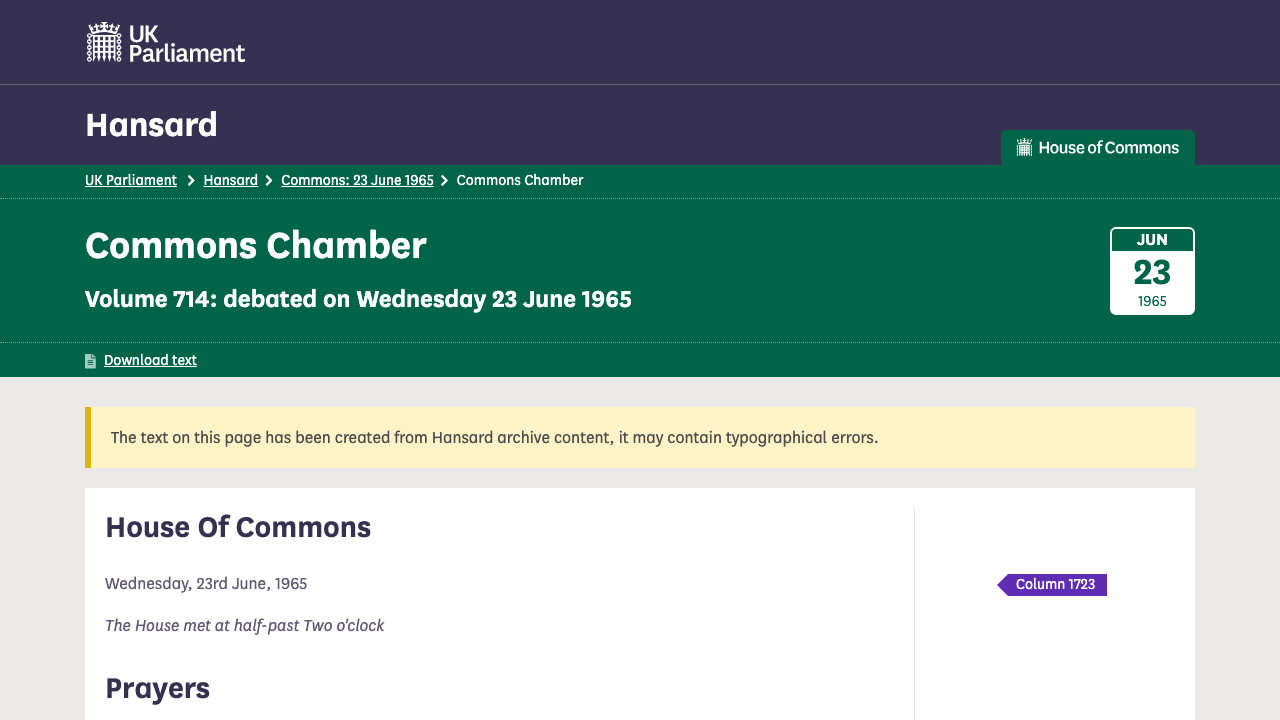1280x720 pixels.
Task: Click the UK Parliament portcullis logo icon
Action: tap(104, 42)
